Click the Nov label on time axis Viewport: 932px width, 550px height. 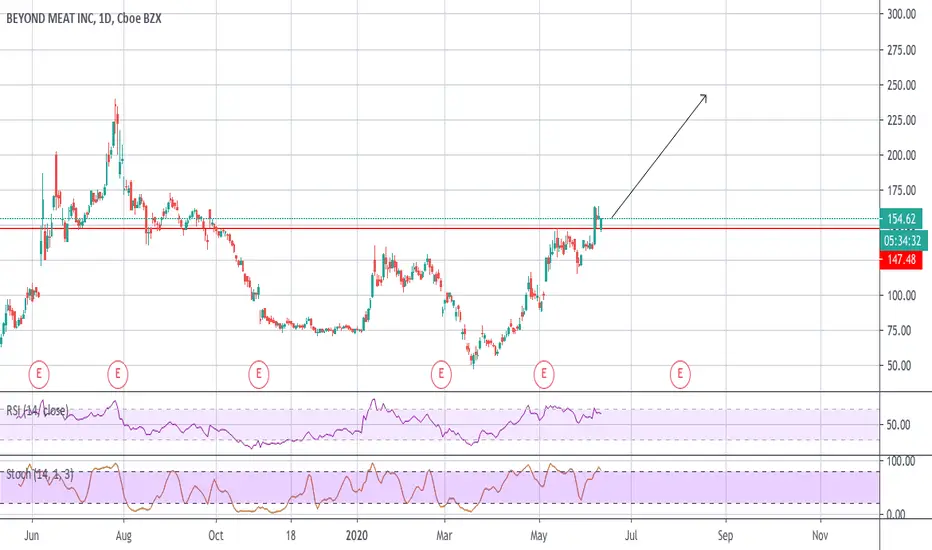(x=820, y=535)
